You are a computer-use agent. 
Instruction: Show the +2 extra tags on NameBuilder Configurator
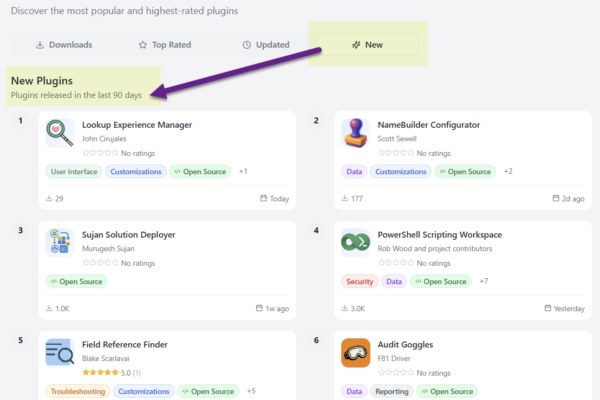[x=508, y=171]
